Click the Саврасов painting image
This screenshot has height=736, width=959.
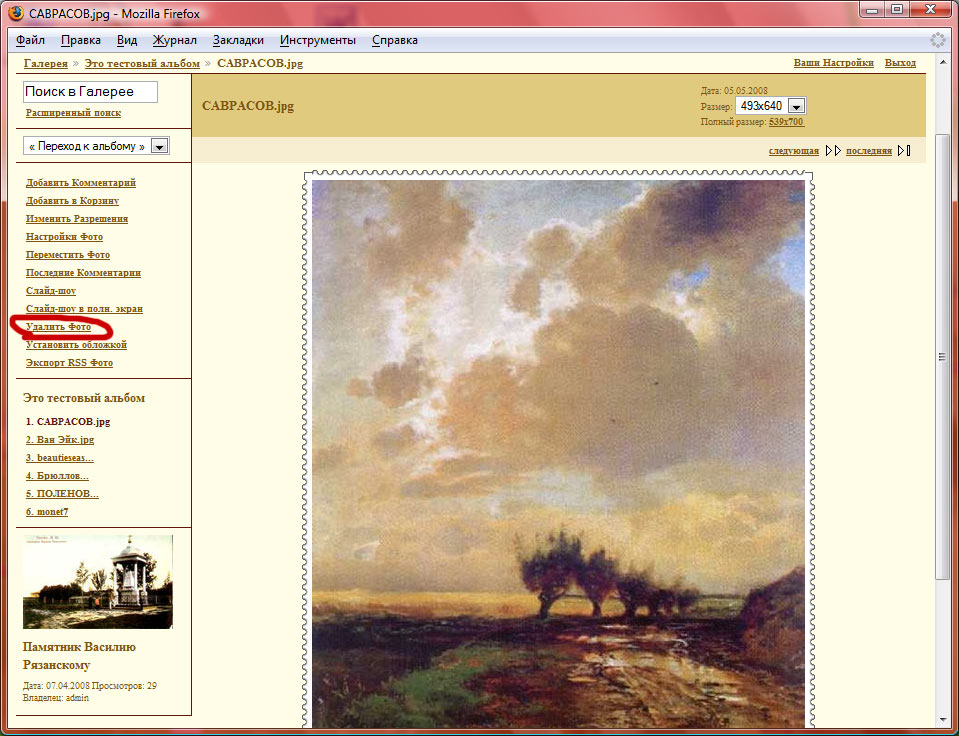[x=558, y=453]
